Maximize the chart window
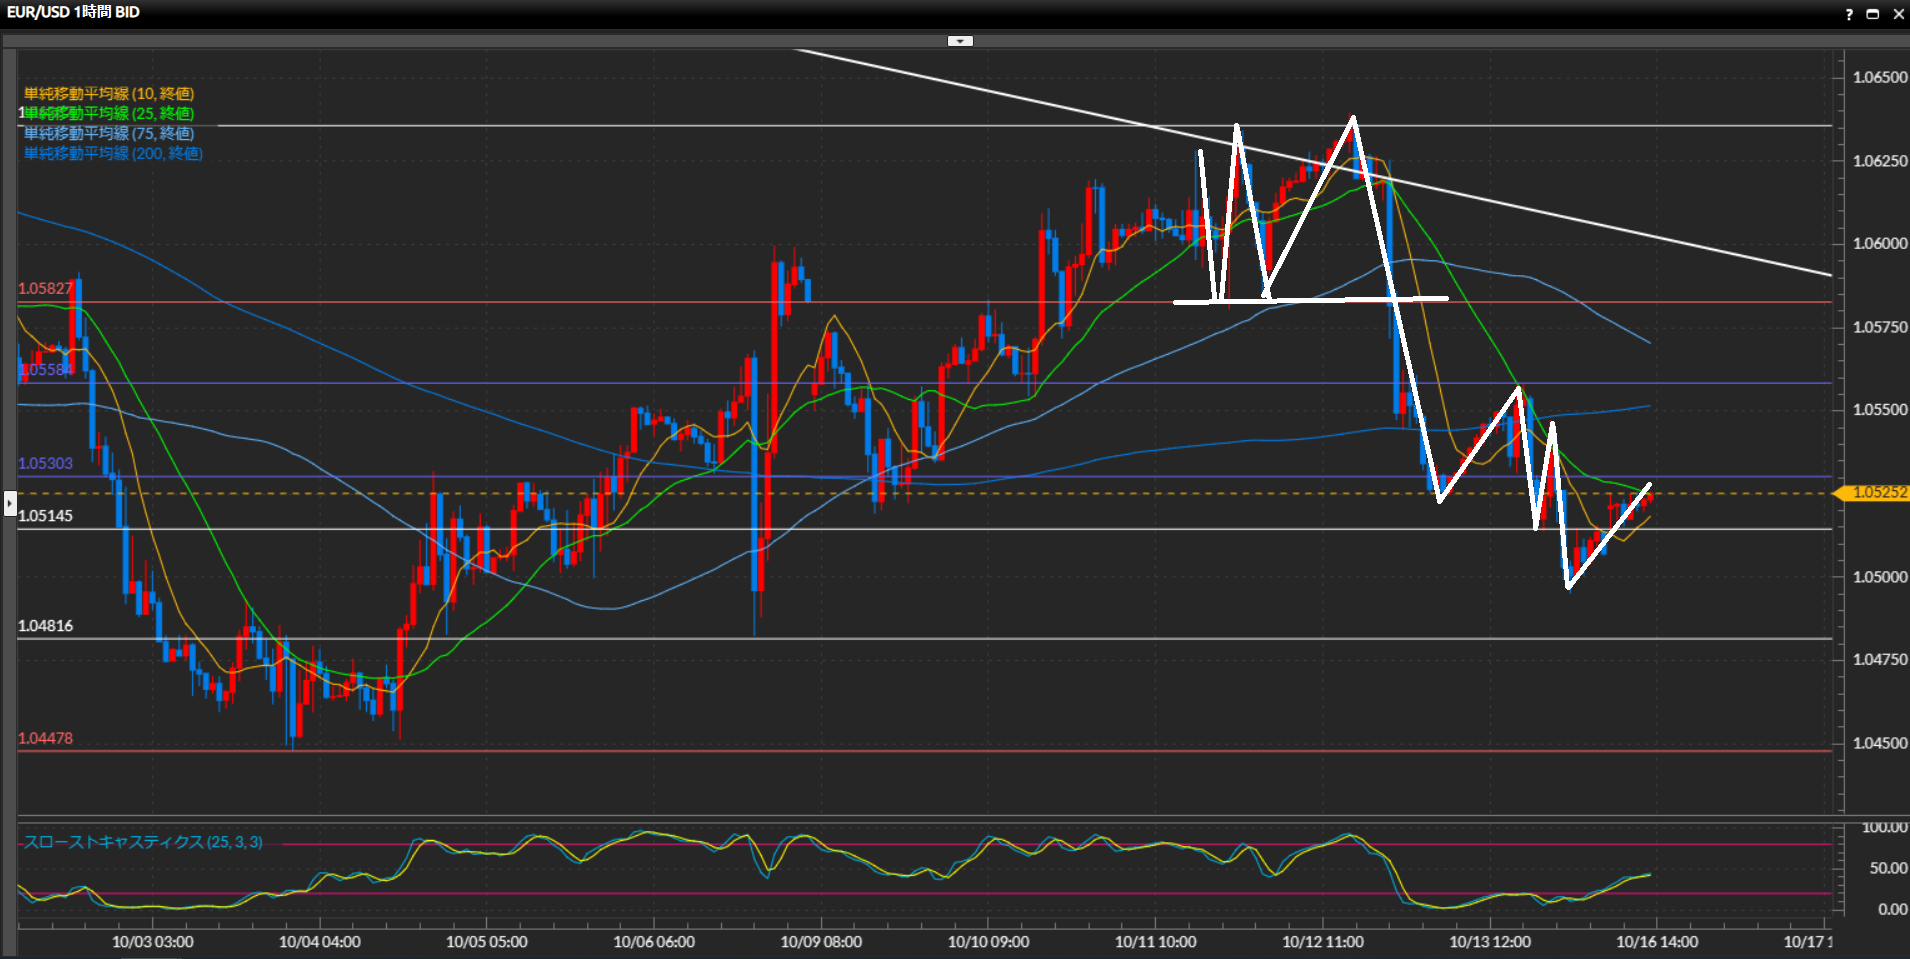1910x959 pixels. [1873, 14]
